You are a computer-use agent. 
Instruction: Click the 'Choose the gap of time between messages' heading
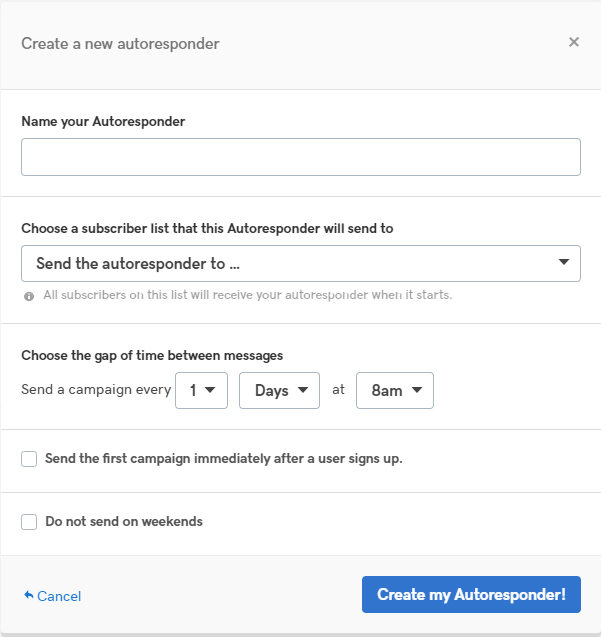click(x=152, y=355)
